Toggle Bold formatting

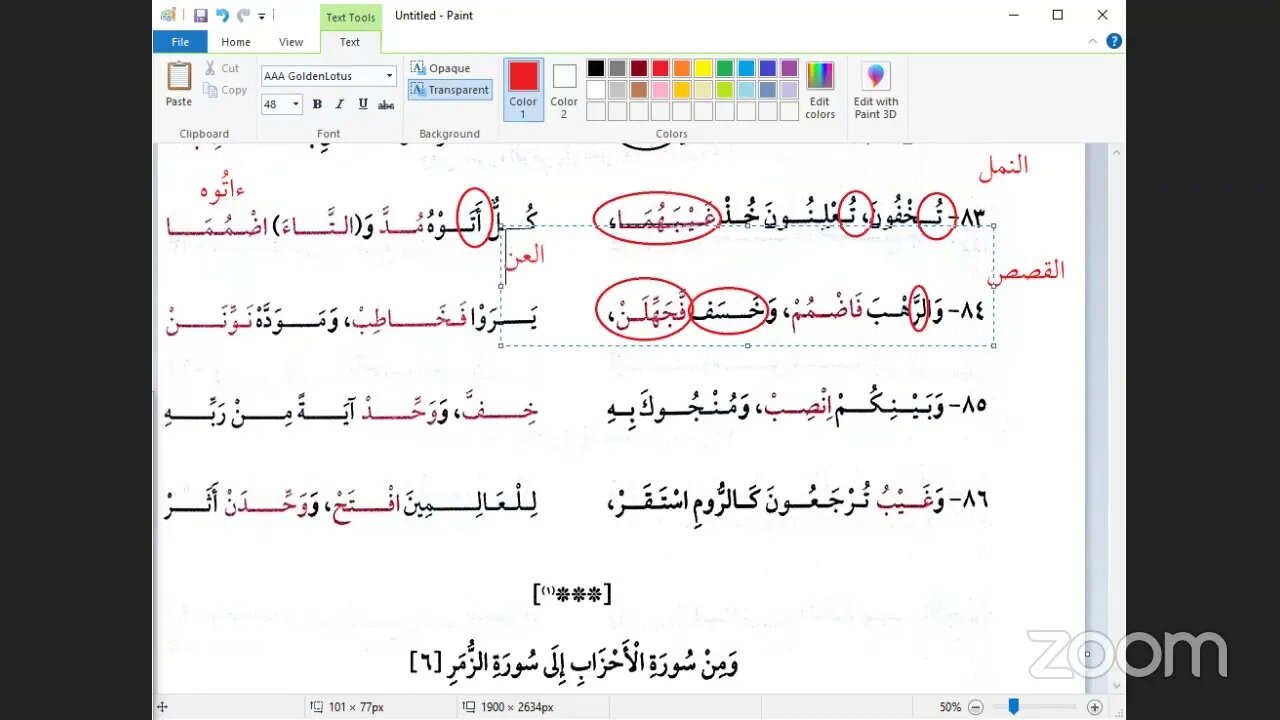pyautogui.click(x=317, y=104)
